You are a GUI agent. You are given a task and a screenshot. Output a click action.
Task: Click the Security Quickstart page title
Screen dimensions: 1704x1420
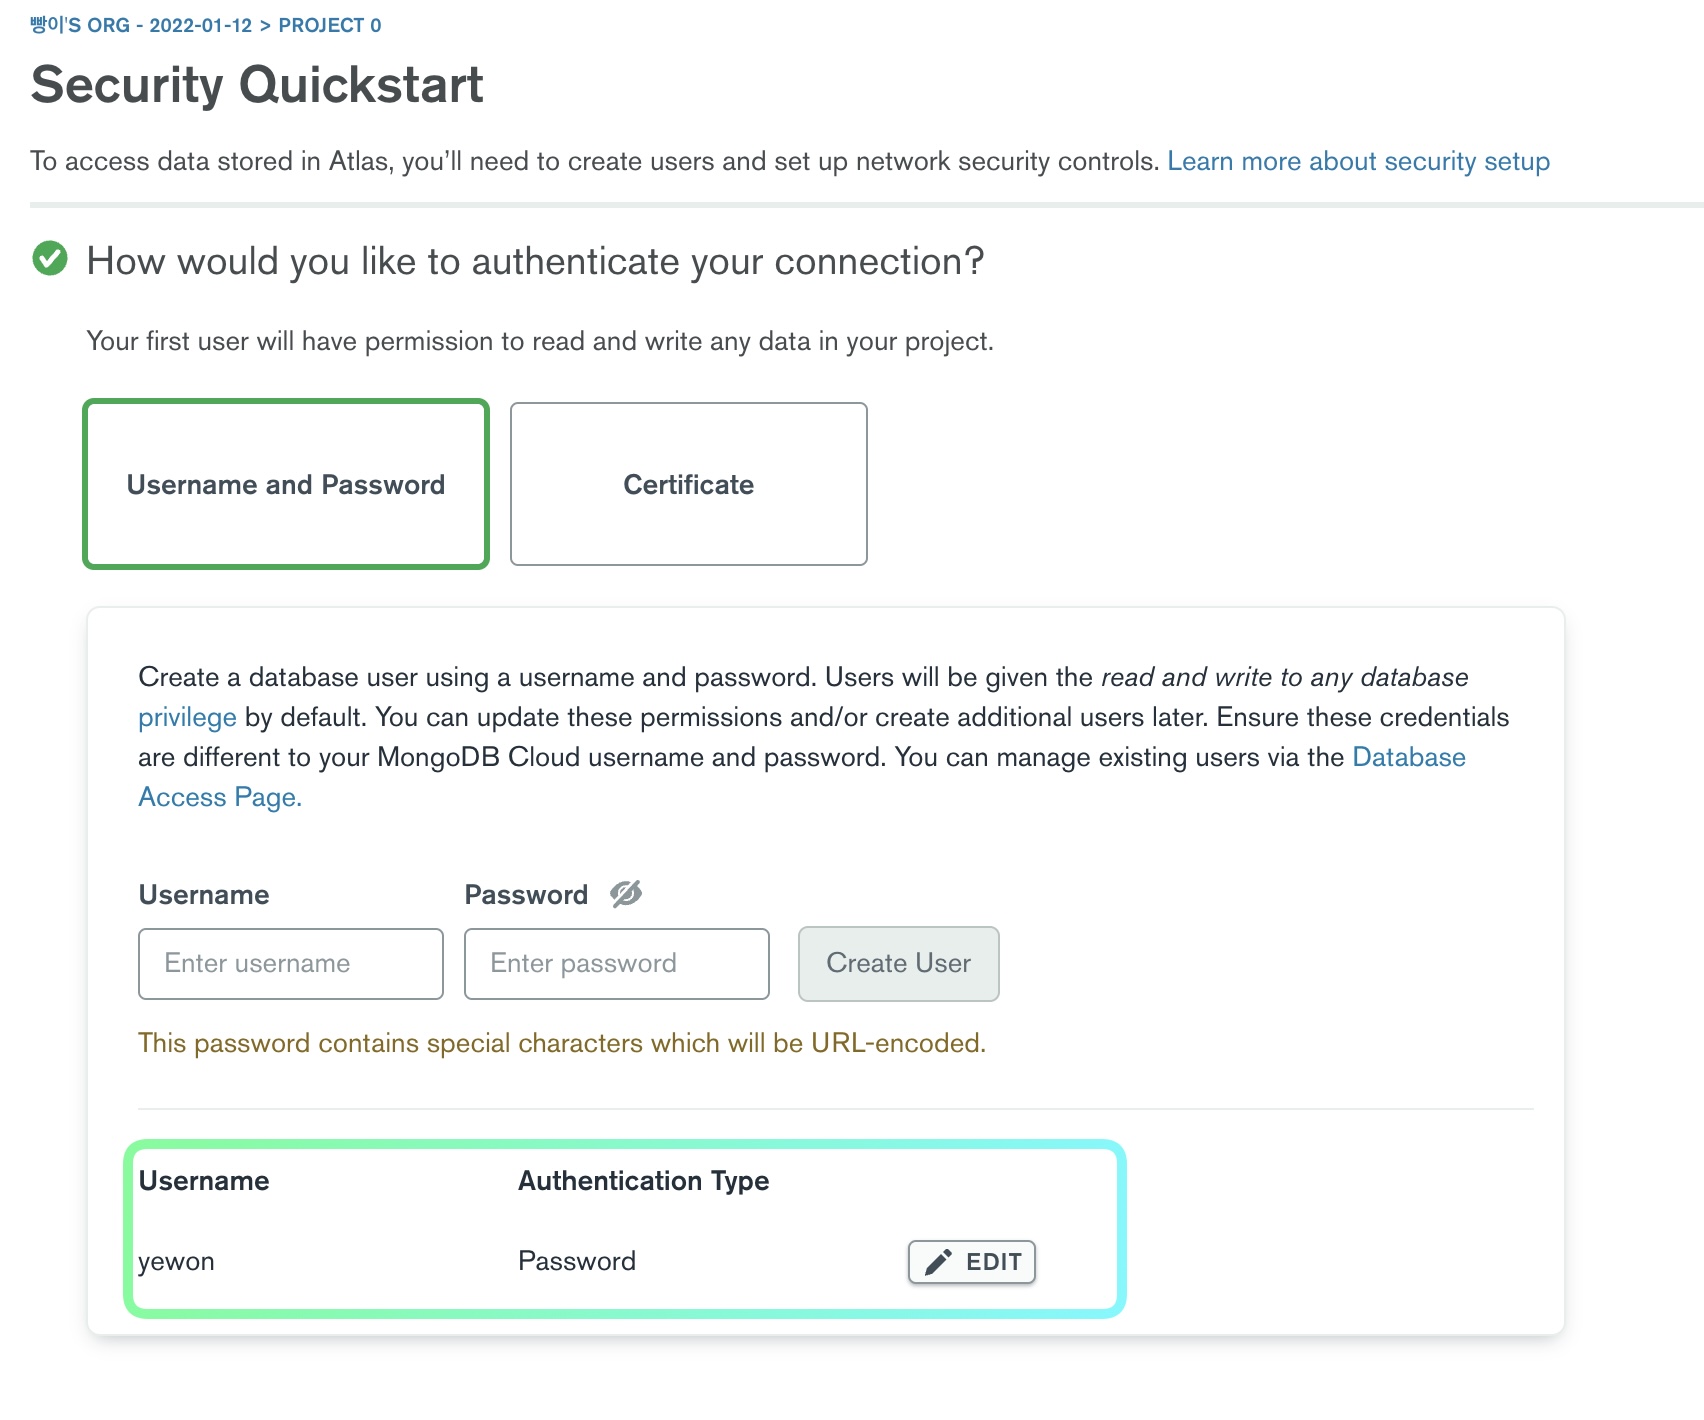tap(257, 84)
